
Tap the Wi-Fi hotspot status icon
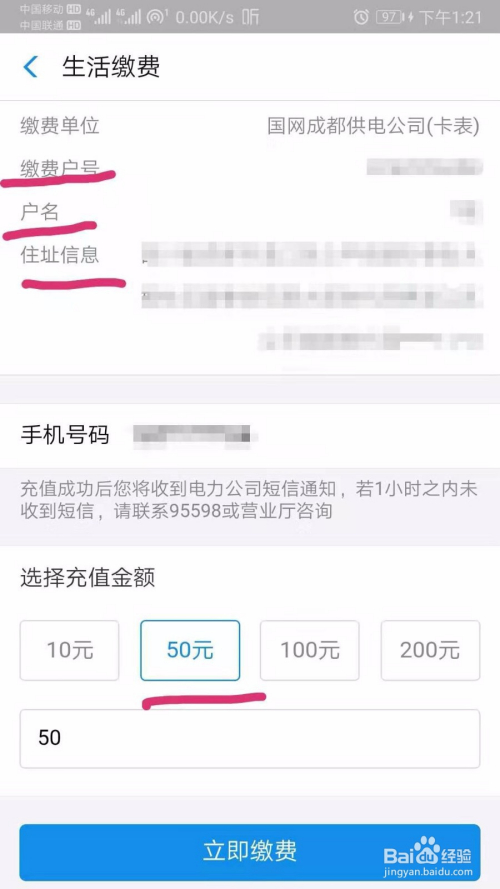[x=156, y=17]
